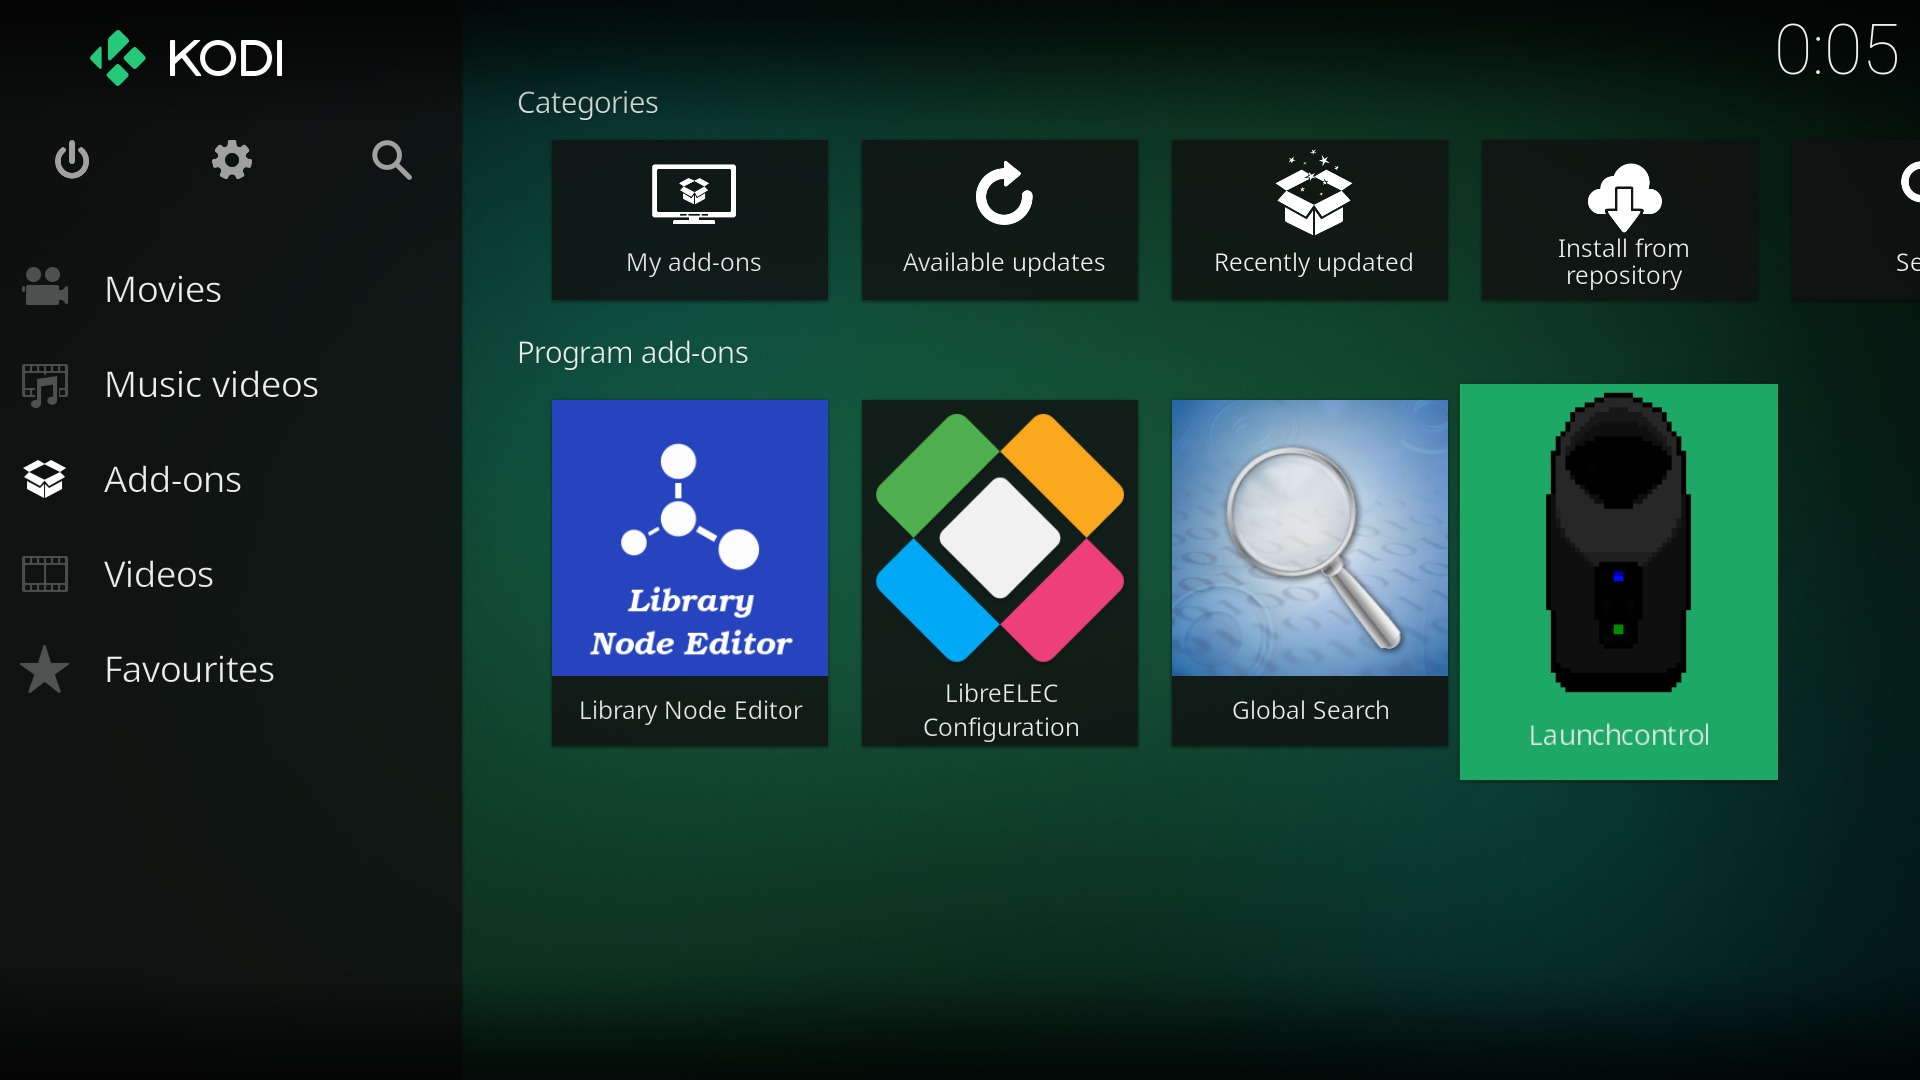Launch the highlighted Launchcontrol add-on
The height and width of the screenshot is (1080, 1920).
click(x=1618, y=580)
